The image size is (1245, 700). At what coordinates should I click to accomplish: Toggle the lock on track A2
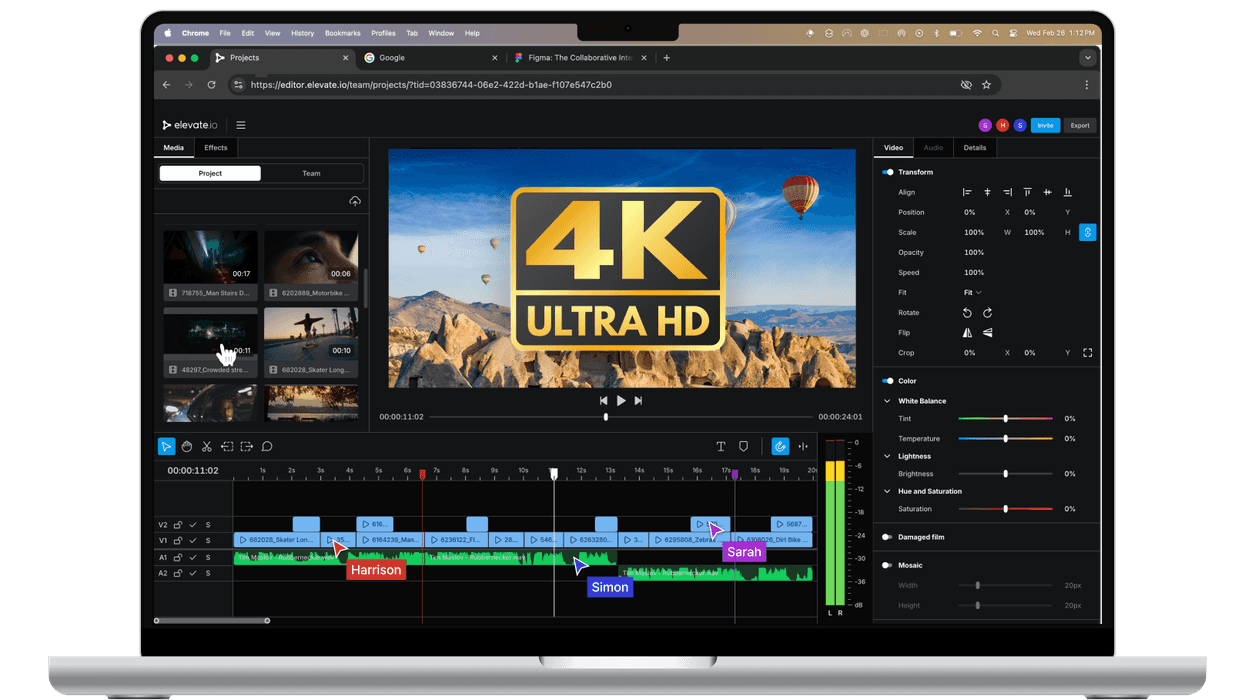[178, 573]
